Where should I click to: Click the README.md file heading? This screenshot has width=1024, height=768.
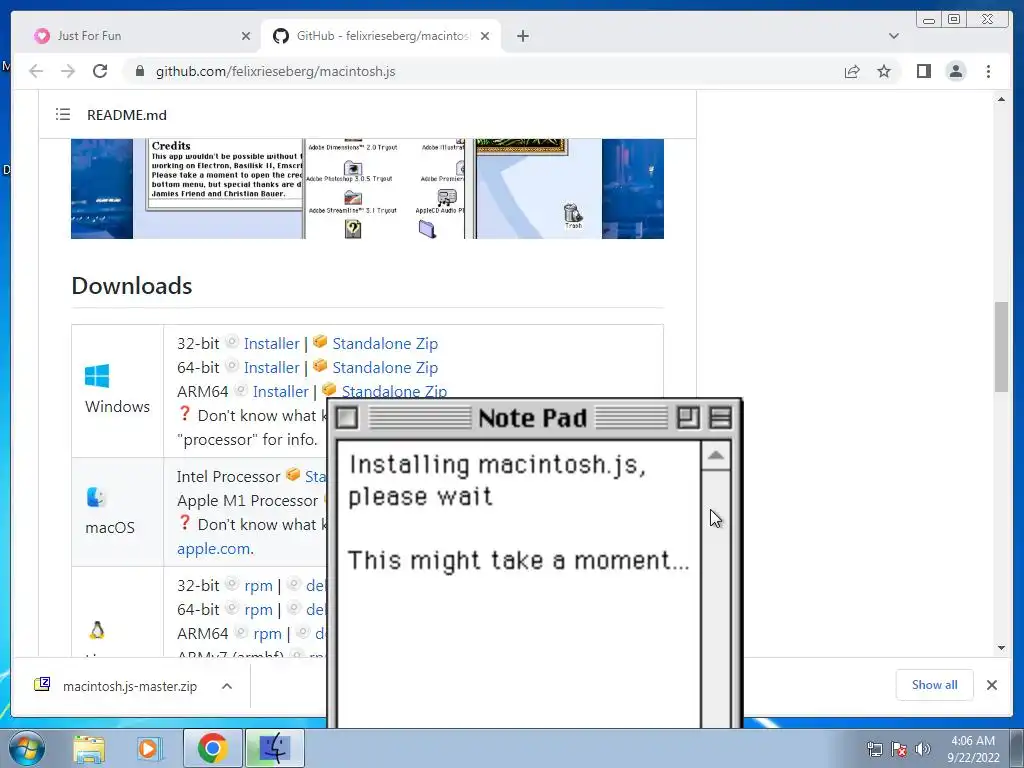(127, 115)
